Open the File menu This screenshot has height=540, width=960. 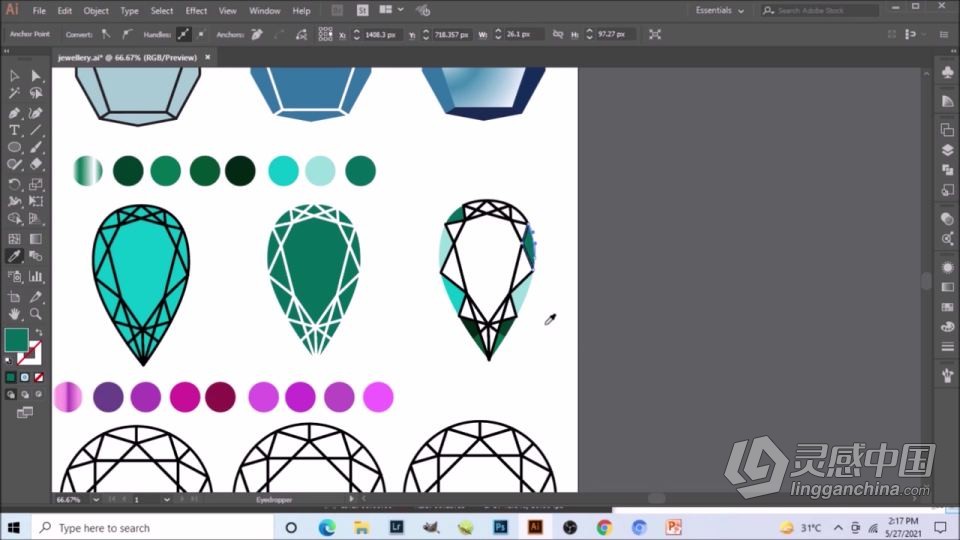[39, 10]
